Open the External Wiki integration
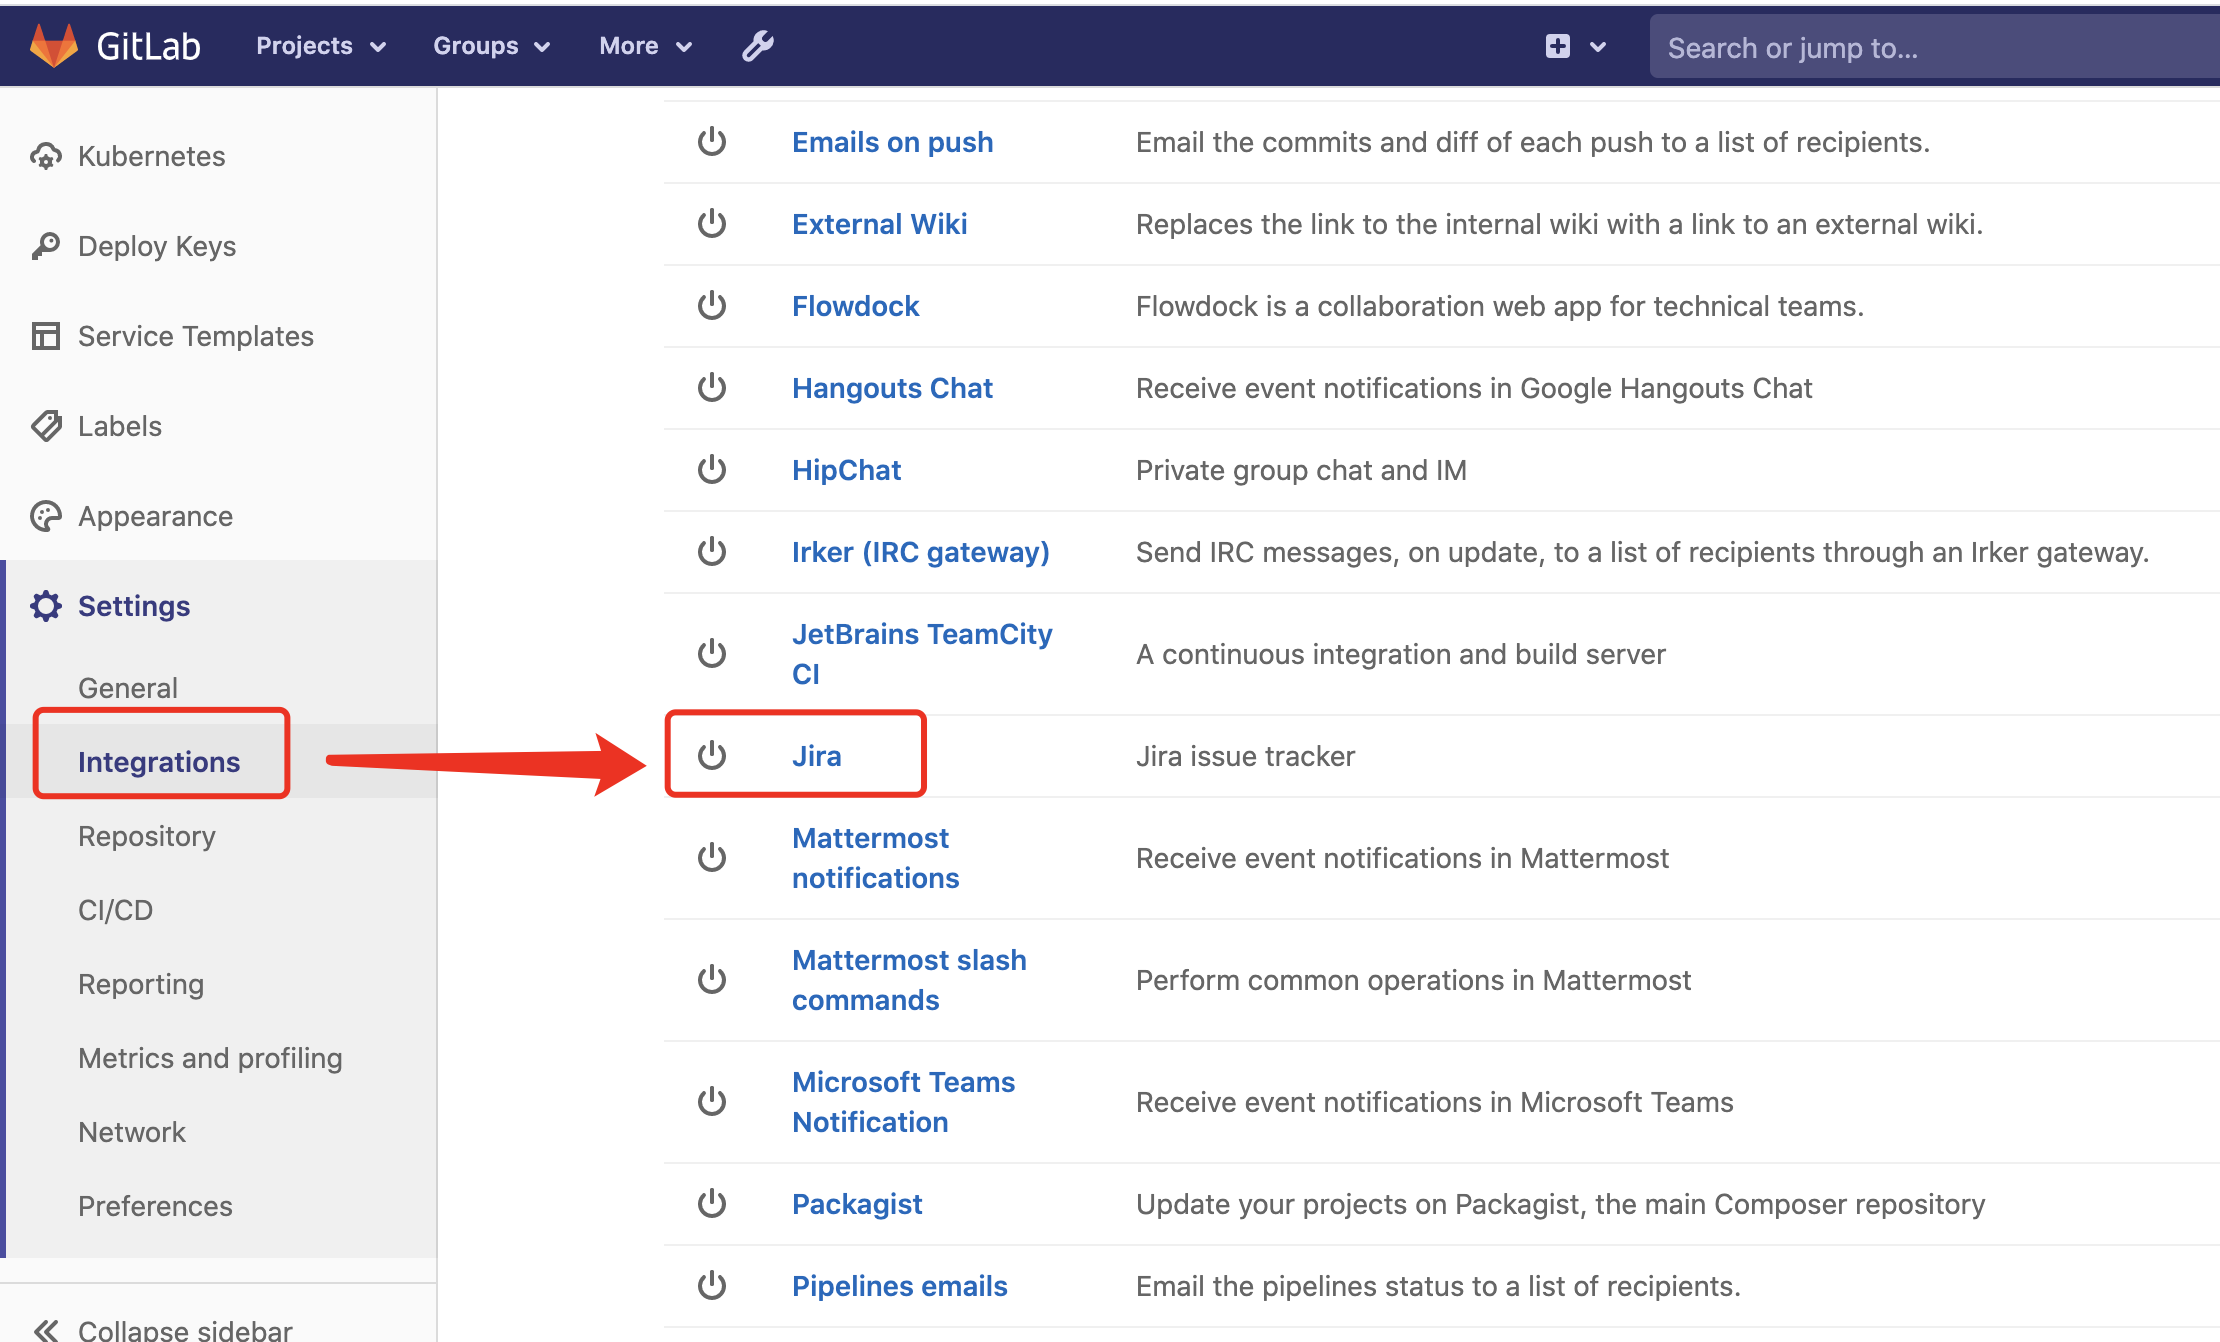The width and height of the screenshot is (2220, 1342). (x=879, y=224)
